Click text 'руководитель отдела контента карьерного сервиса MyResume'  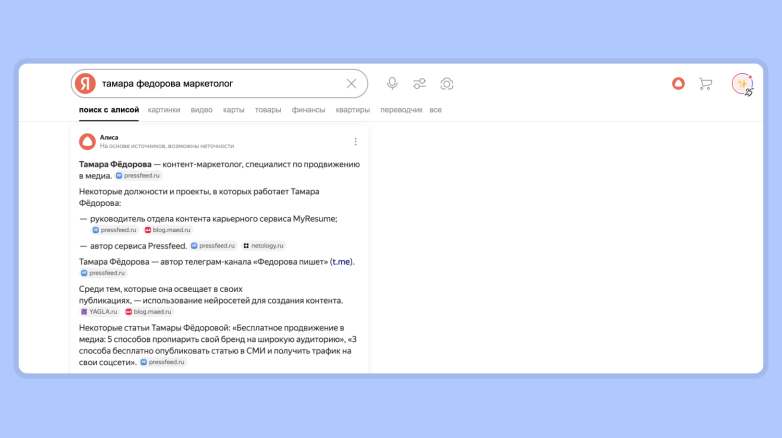point(213,219)
